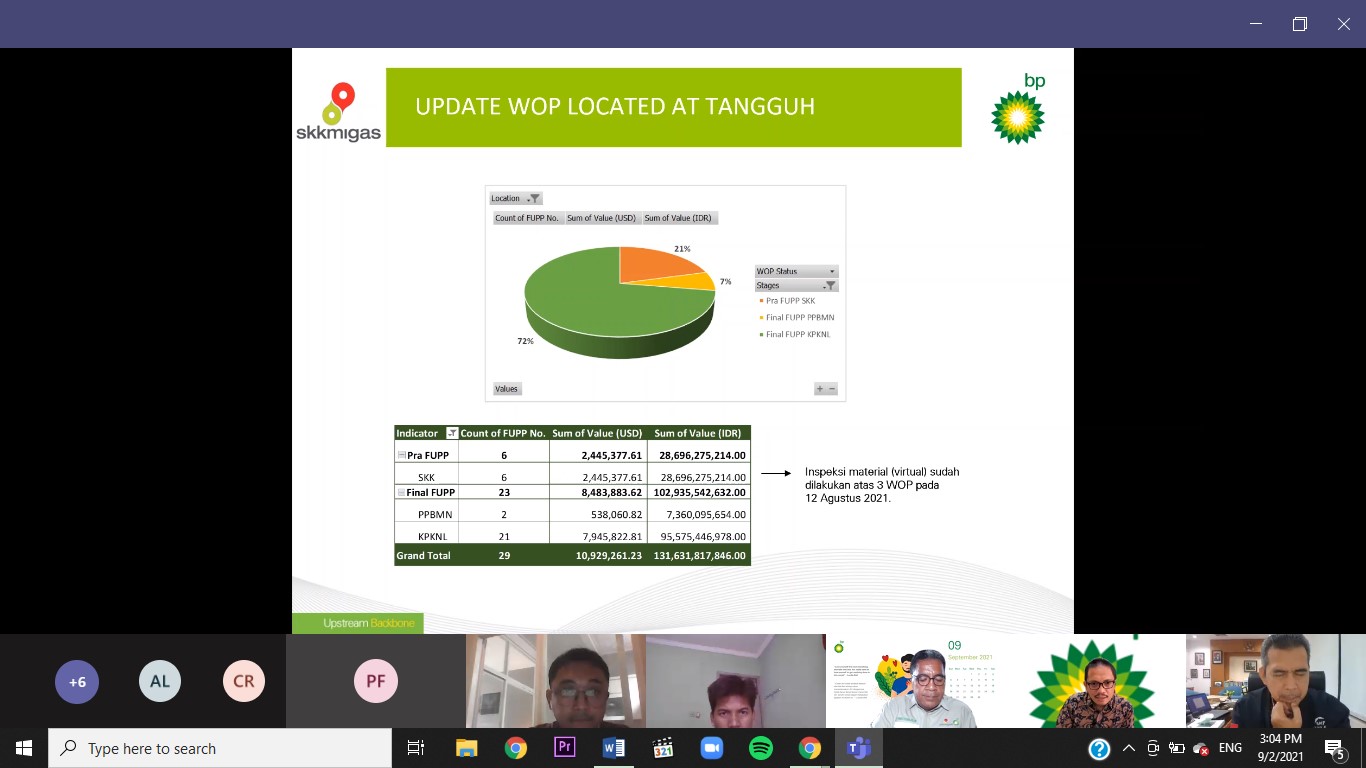The height and width of the screenshot is (768, 1366).
Task: Open the Zoom app taskbar icon
Action: pyautogui.click(x=711, y=748)
